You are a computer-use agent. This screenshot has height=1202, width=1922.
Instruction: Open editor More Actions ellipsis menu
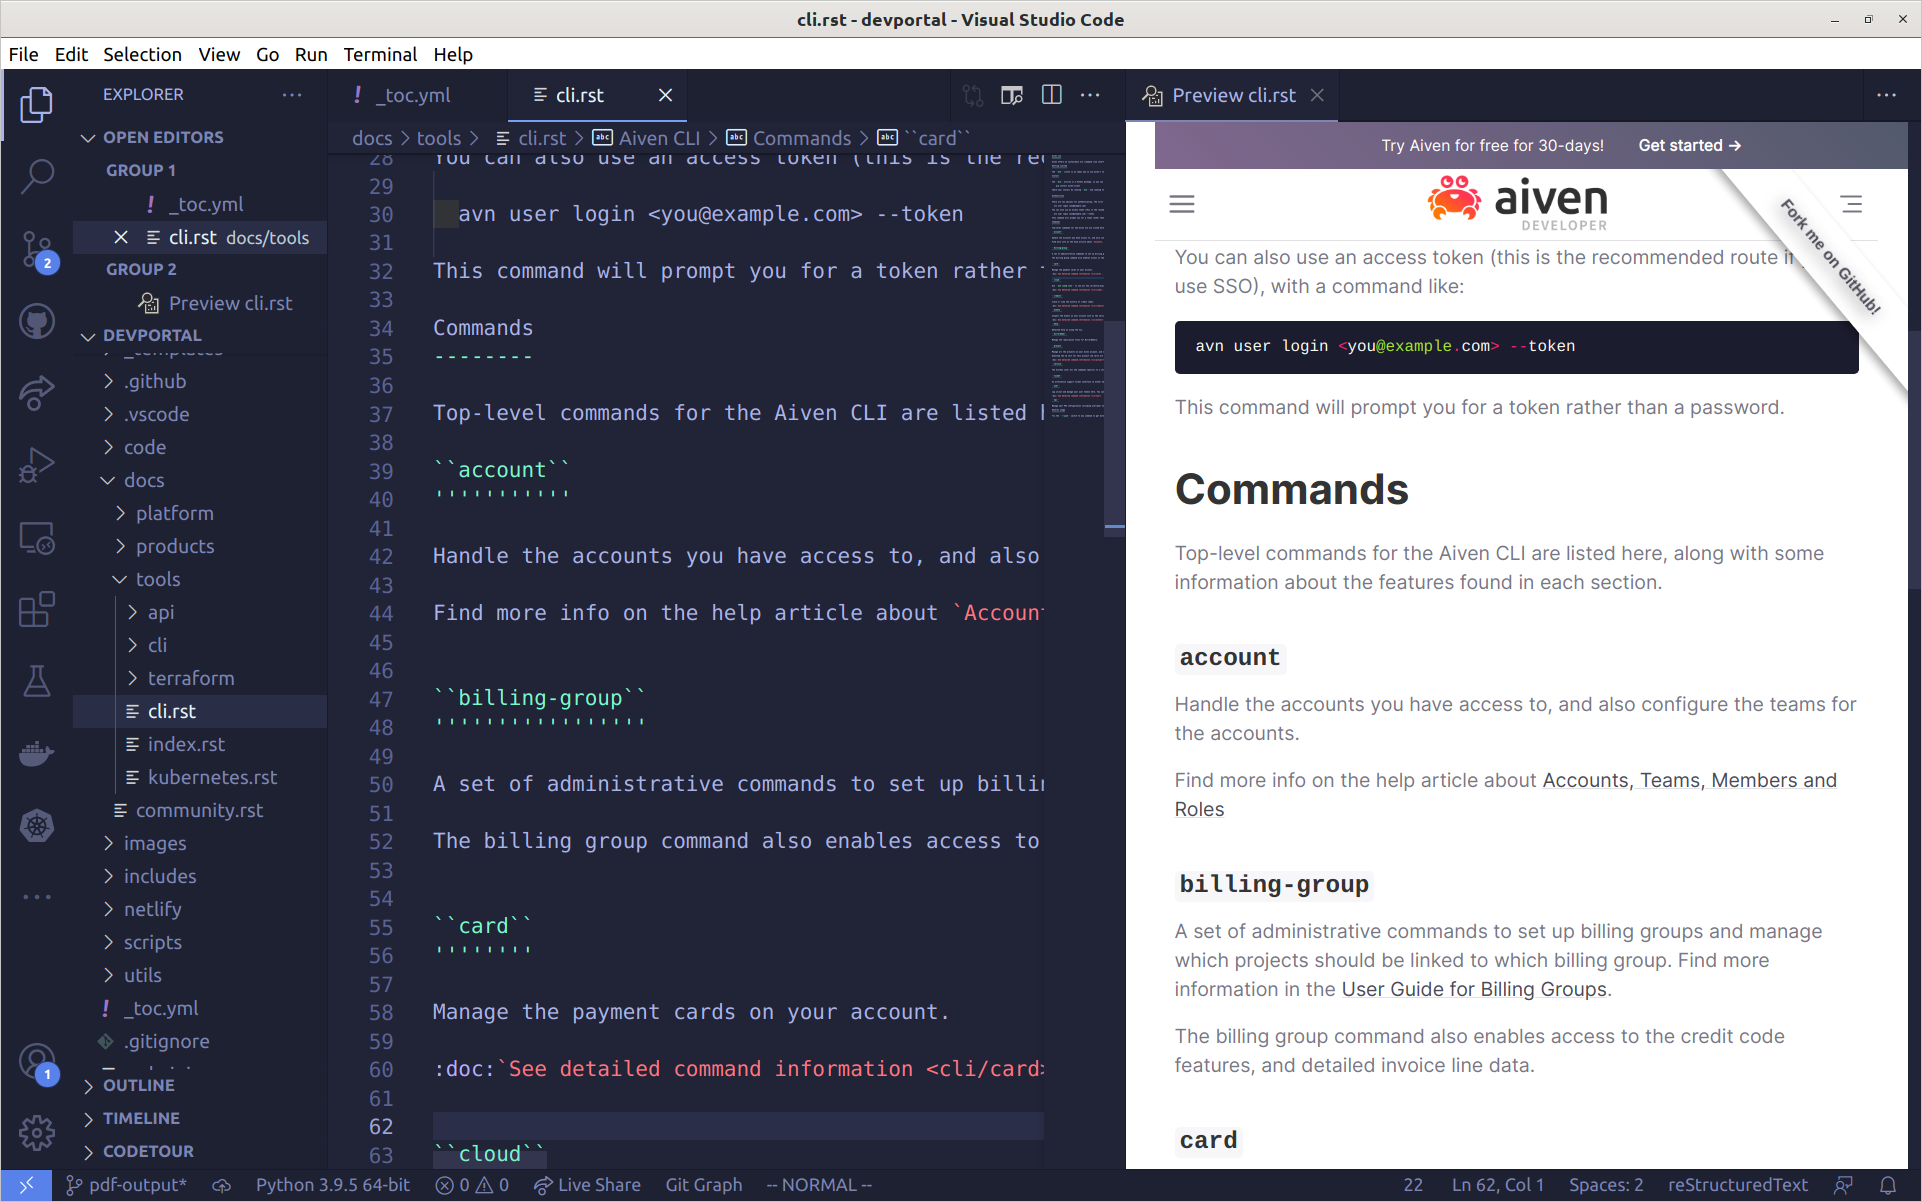tap(1091, 95)
